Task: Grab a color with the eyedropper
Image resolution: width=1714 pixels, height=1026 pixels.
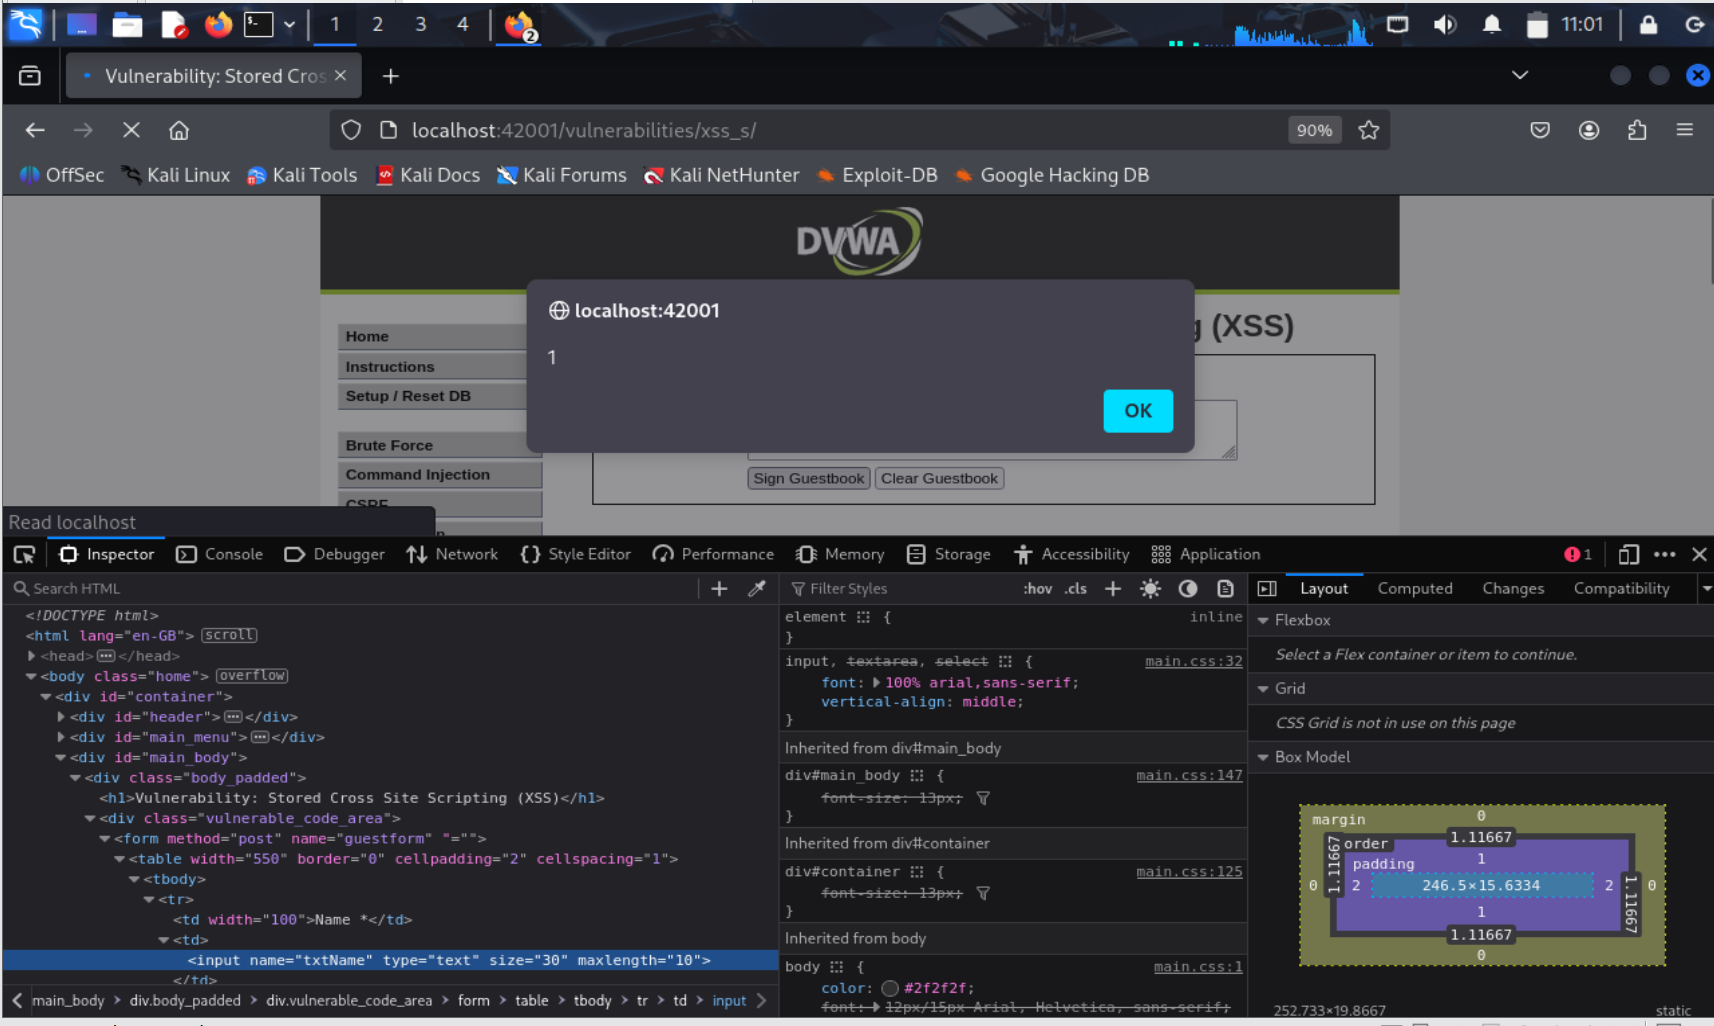Action: pos(757,589)
